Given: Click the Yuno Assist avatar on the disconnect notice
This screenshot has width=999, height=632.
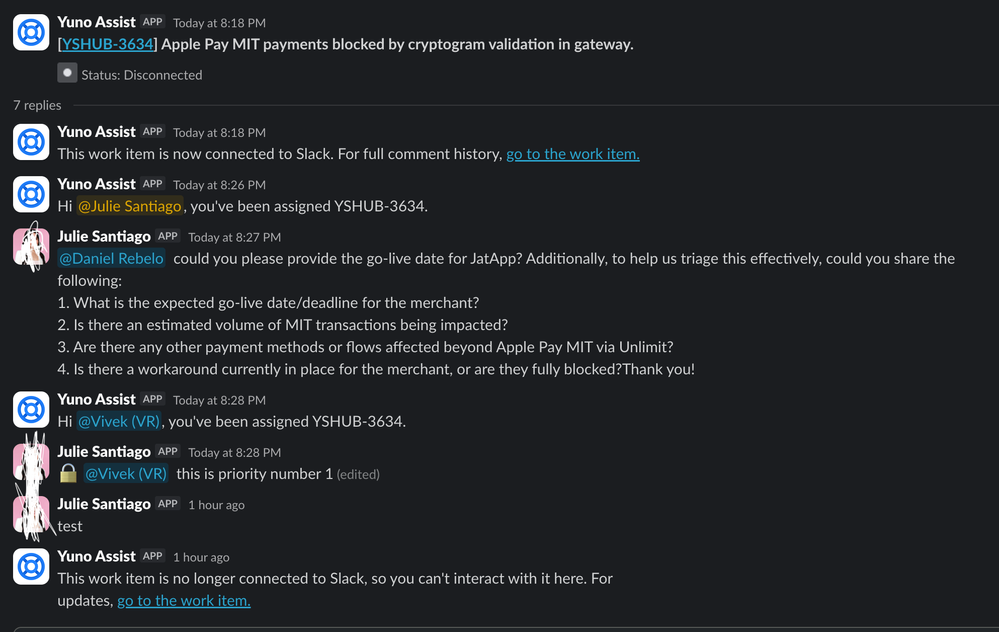Looking at the screenshot, I should point(30,567).
